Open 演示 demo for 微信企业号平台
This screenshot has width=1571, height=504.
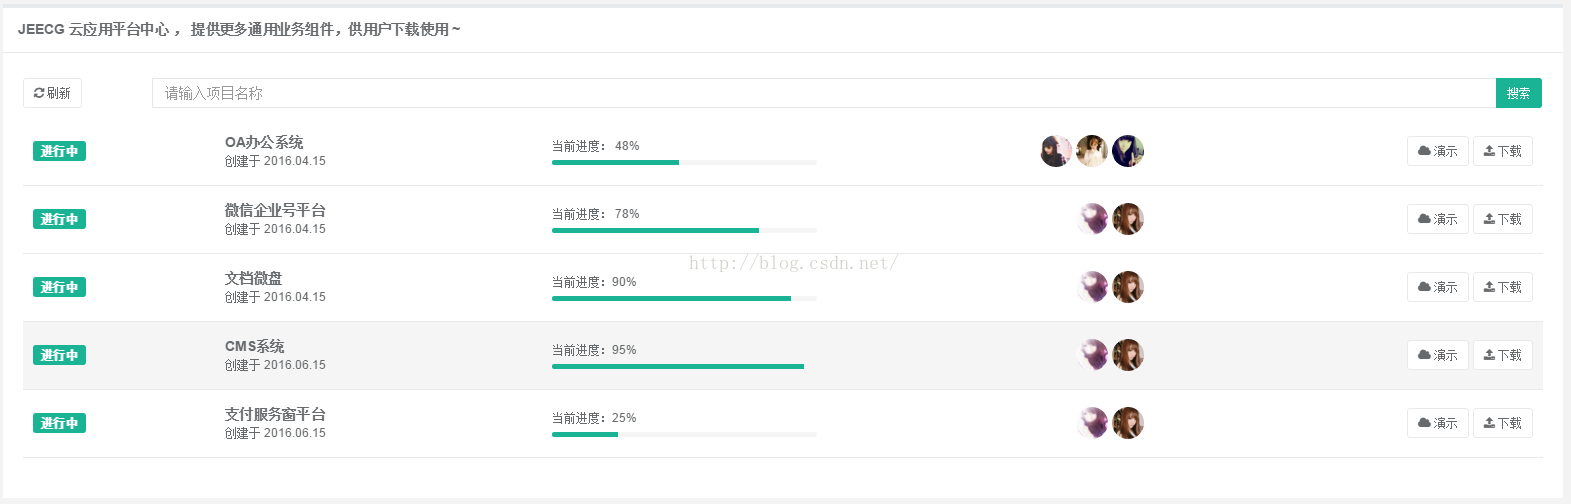[x=1438, y=219]
